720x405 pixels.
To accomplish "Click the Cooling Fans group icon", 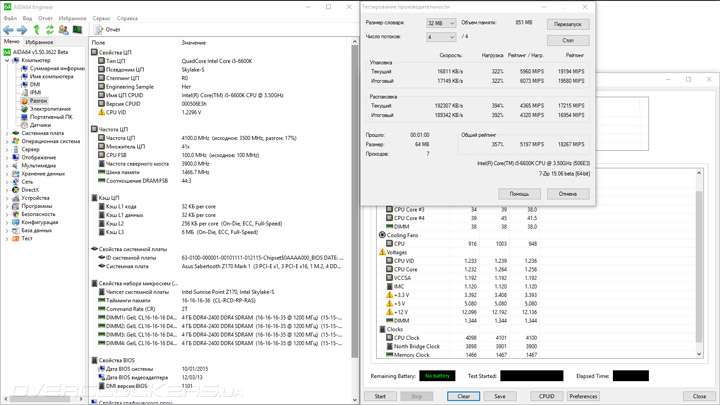I will tap(382, 235).
